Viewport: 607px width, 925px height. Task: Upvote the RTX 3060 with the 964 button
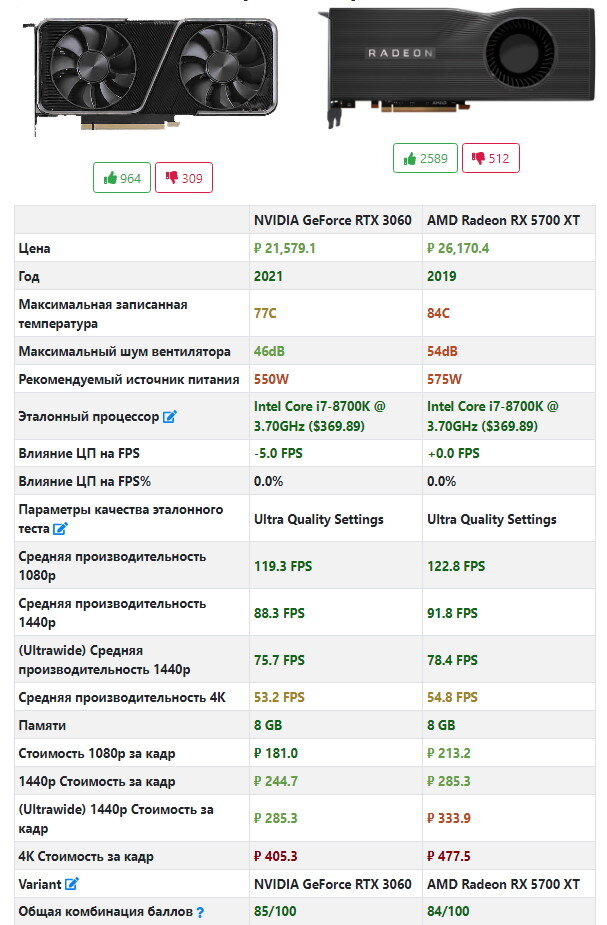(x=122, y=178)
